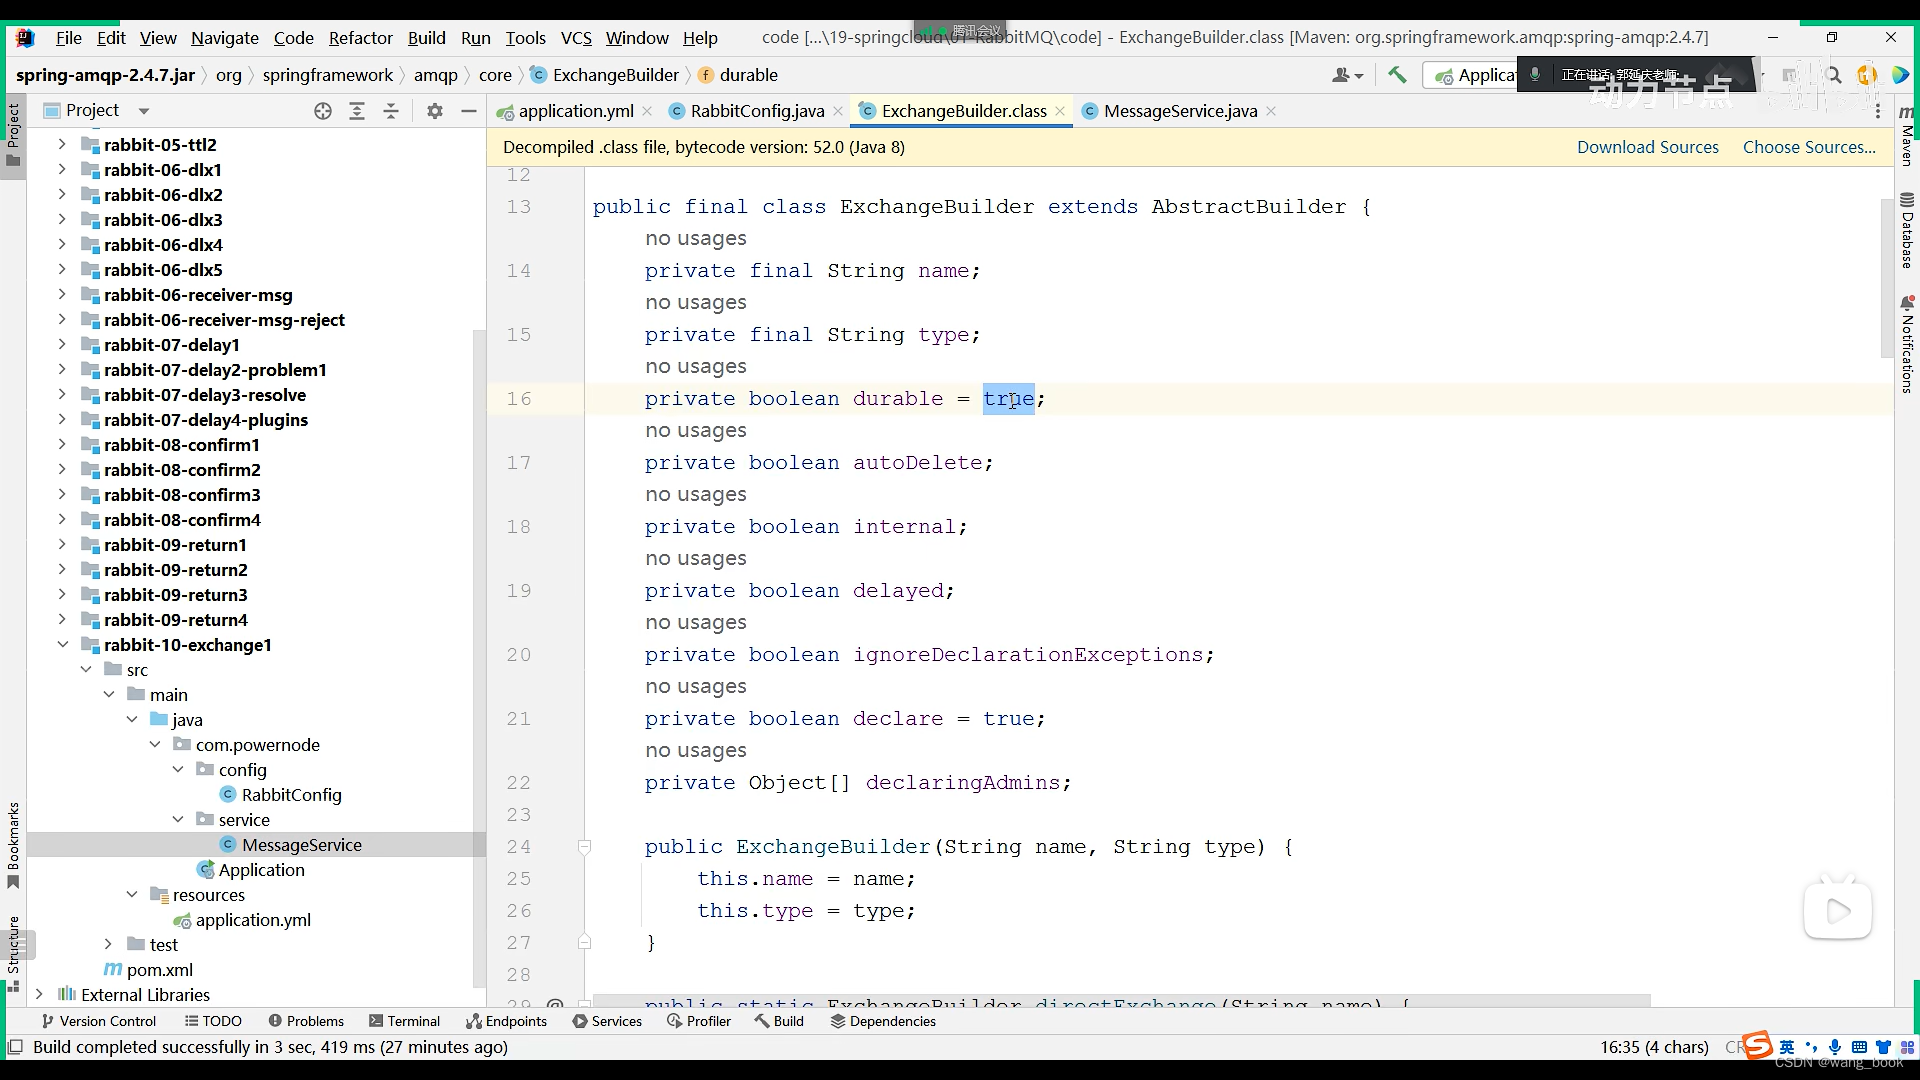1920x1080 pixels.
Task: Click the collapse all icon in Project panel
Action: 391,111
